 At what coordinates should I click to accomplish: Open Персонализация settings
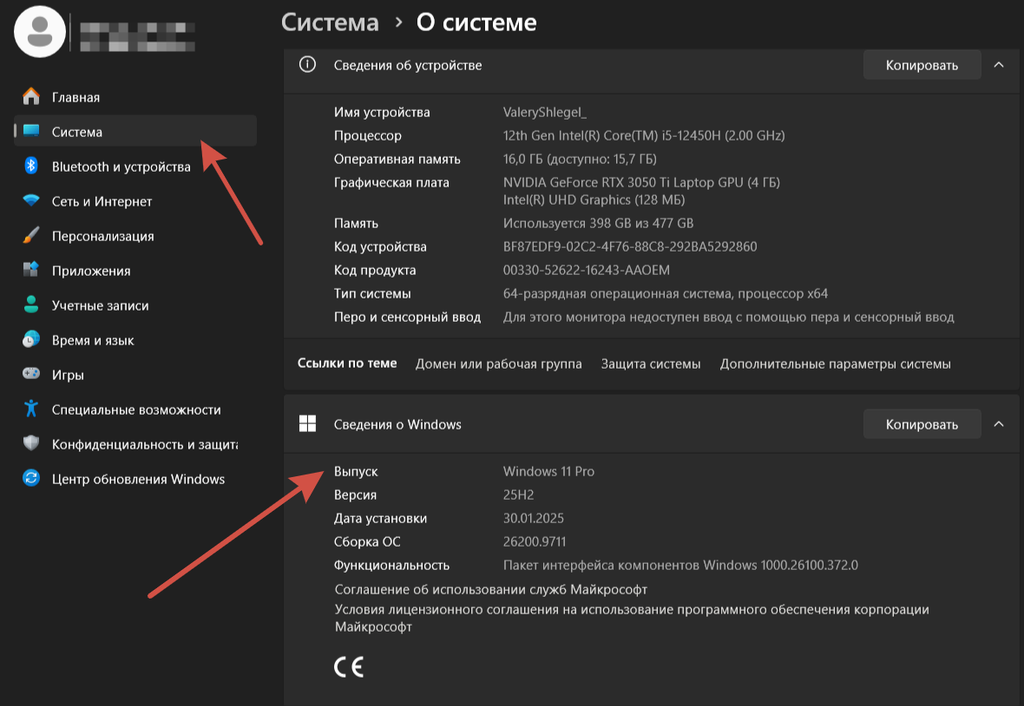tap(135, 236)
